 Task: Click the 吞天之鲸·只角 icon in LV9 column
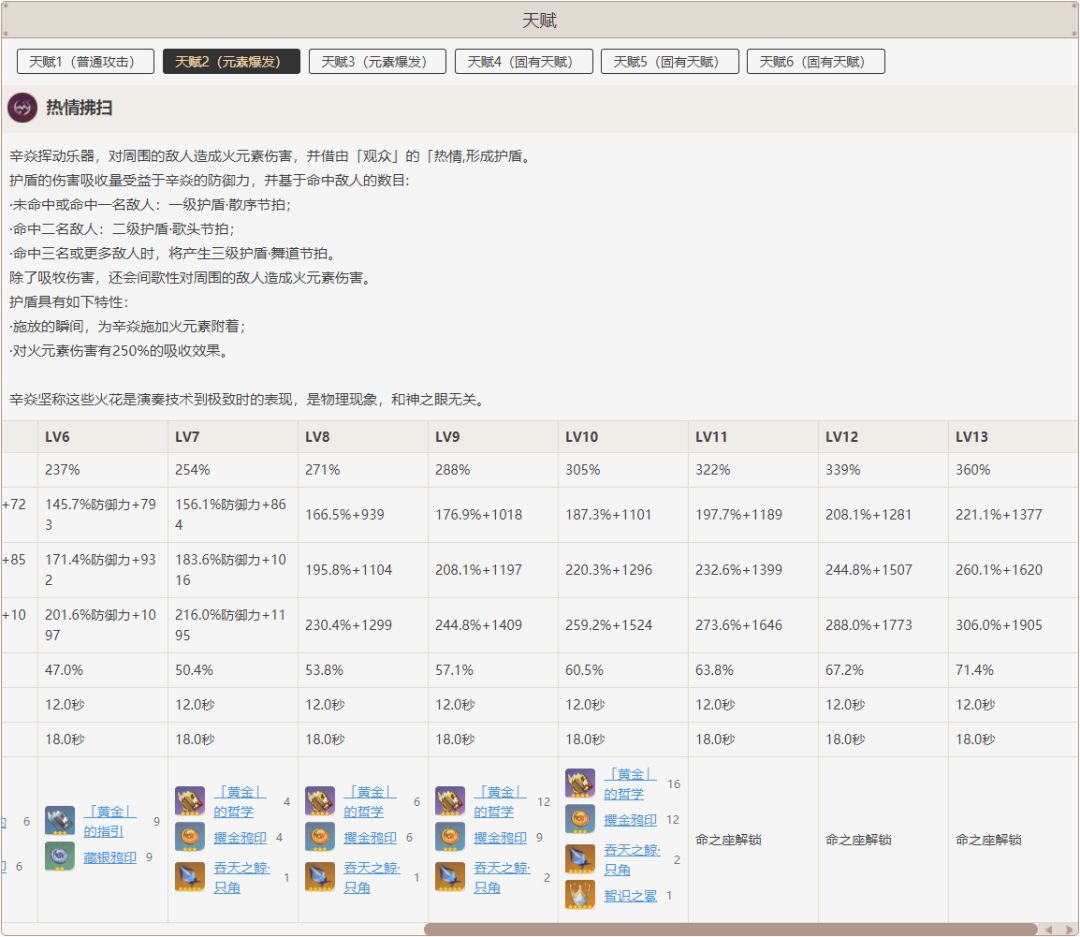click(450, 876)
